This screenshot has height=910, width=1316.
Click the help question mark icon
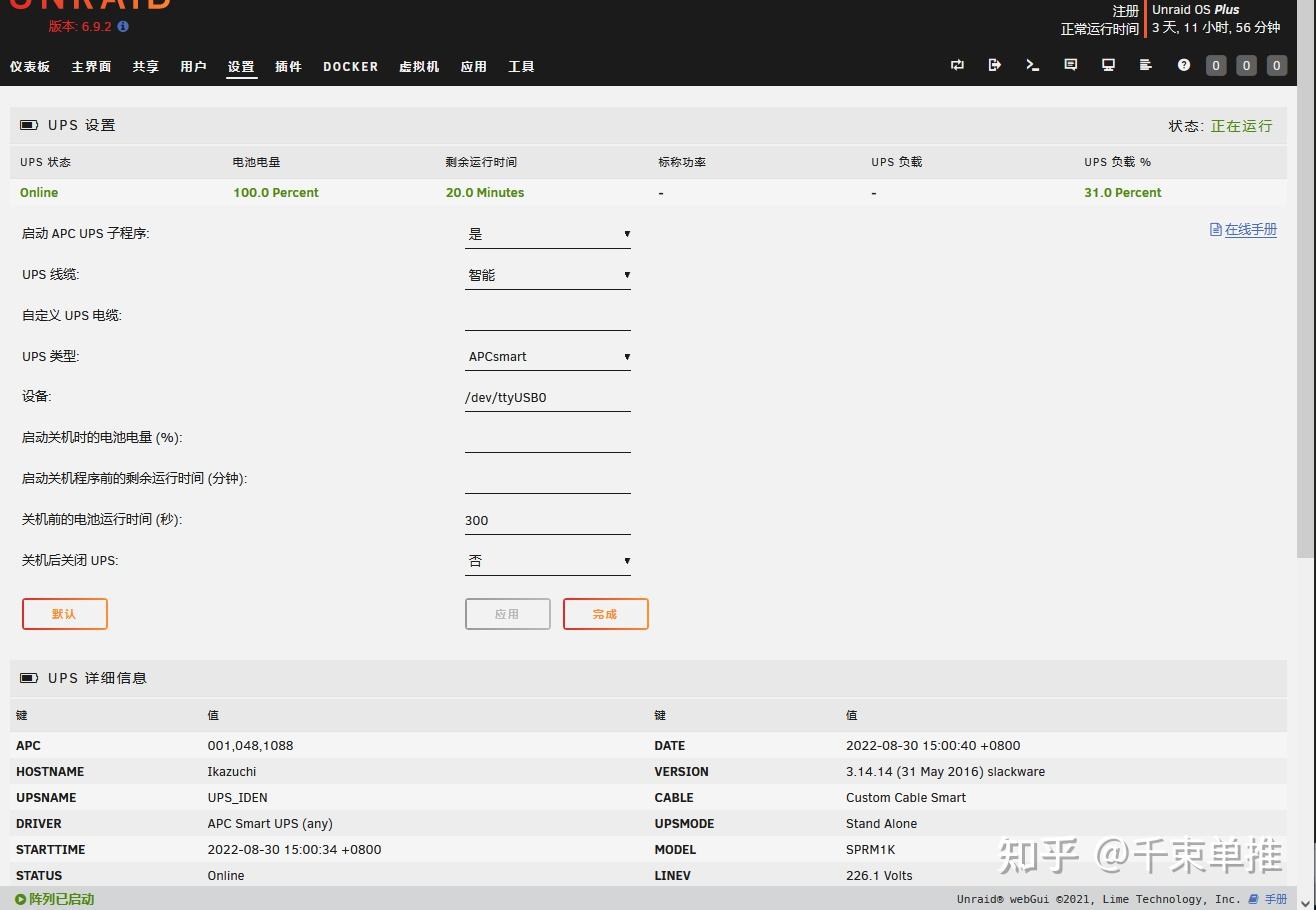click(1184, 65)
